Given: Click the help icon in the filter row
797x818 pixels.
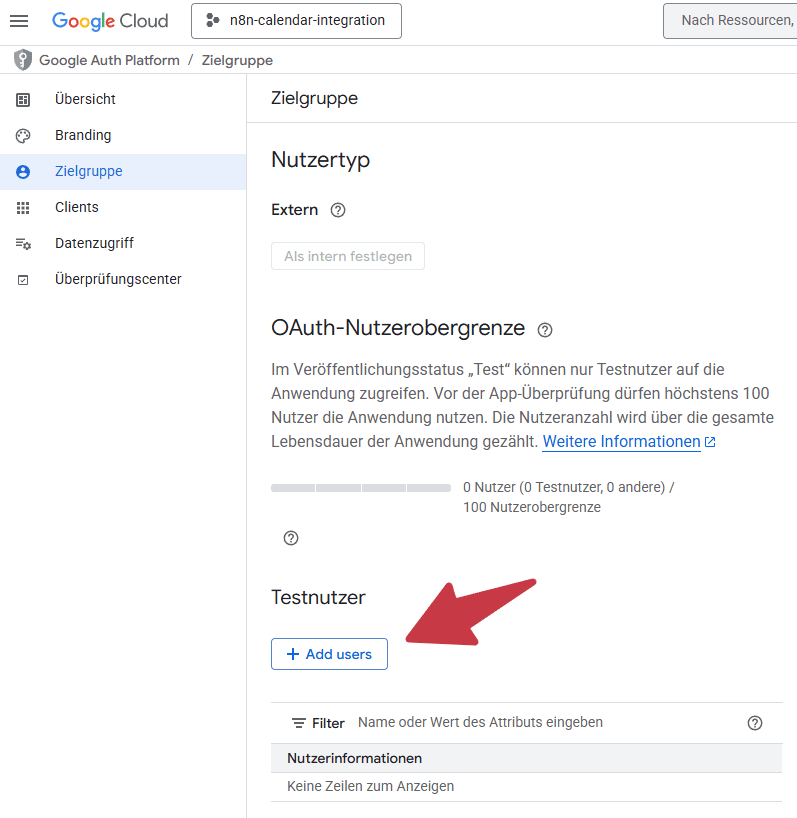Looking at the screenshot, I should click(x=755, y=723).
